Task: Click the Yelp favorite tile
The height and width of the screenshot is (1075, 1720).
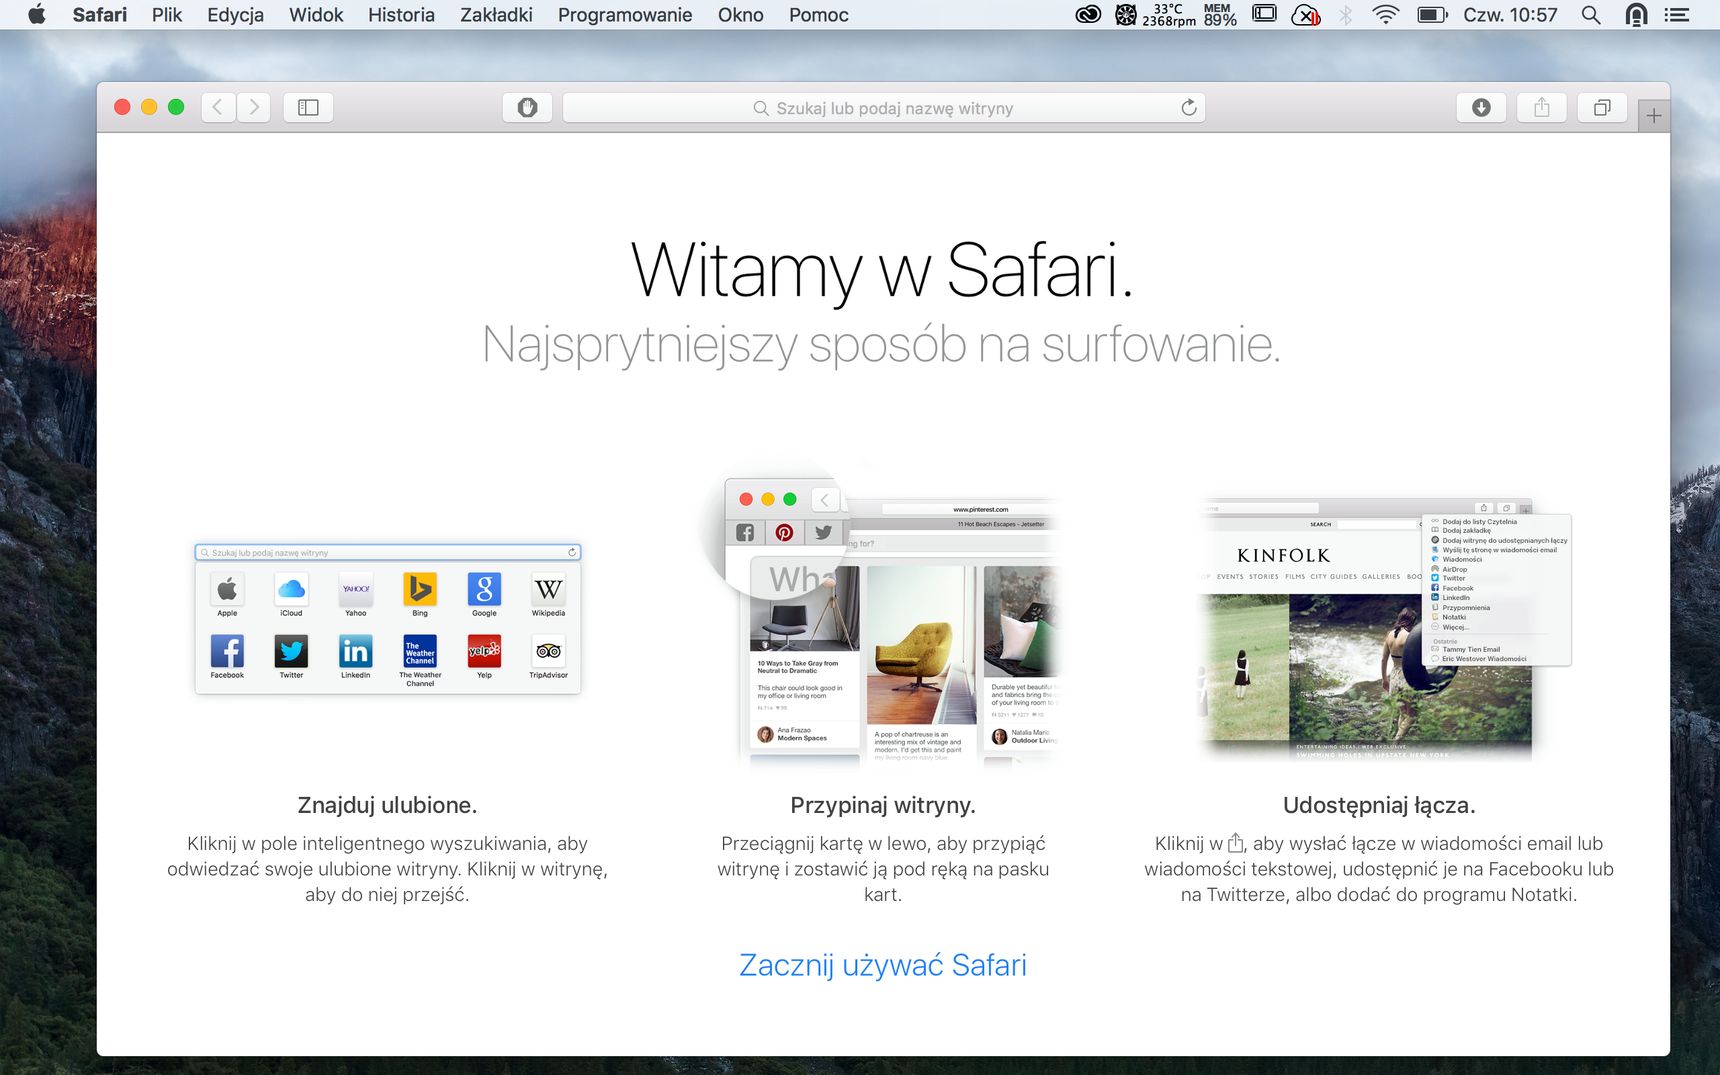Action: click(x=484, y=657)
